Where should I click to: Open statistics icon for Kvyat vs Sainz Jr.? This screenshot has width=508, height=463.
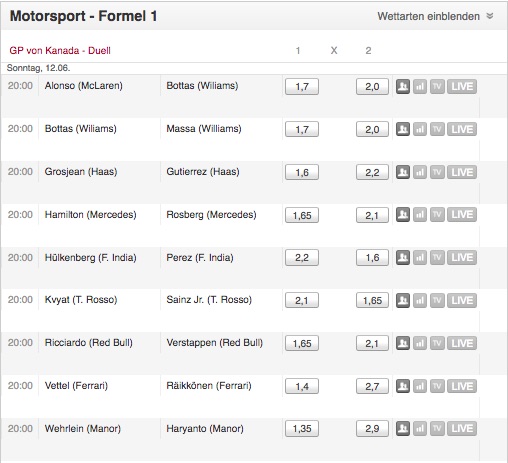click(x=420, y=300)
